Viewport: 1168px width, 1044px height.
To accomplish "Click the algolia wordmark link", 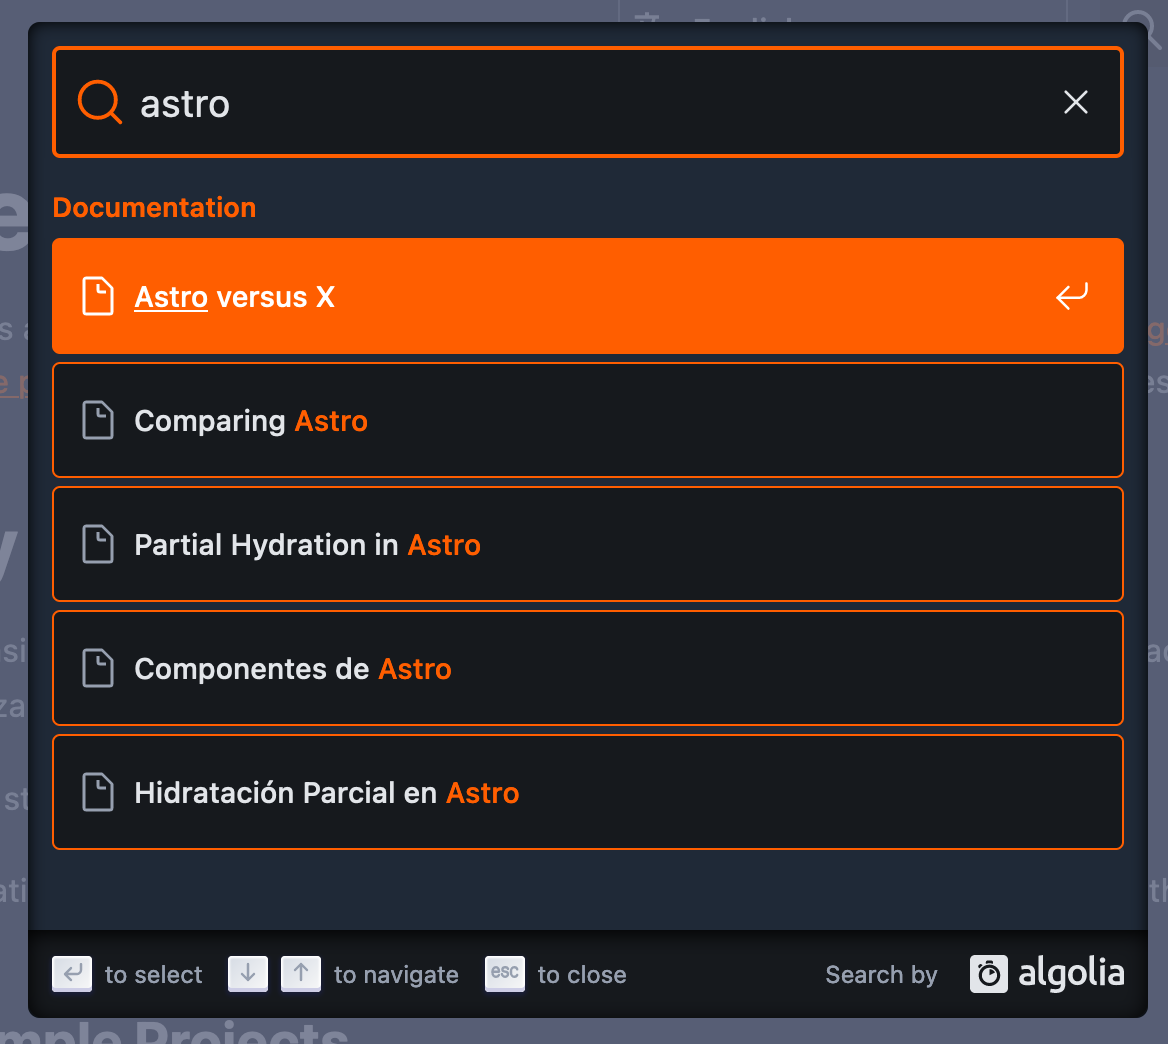I will pyautogui.click(x=1072, y=974).
